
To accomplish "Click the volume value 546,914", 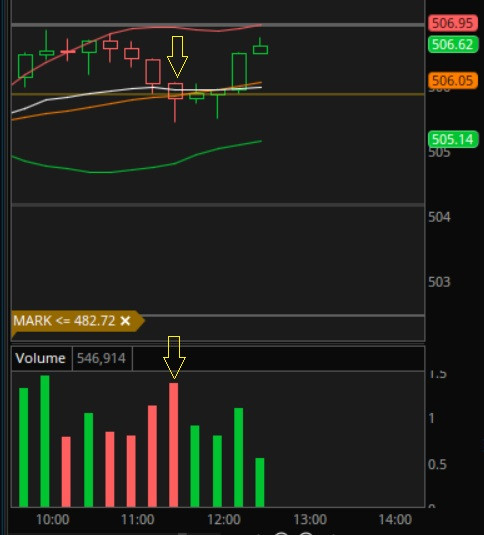I will [101, 358].
